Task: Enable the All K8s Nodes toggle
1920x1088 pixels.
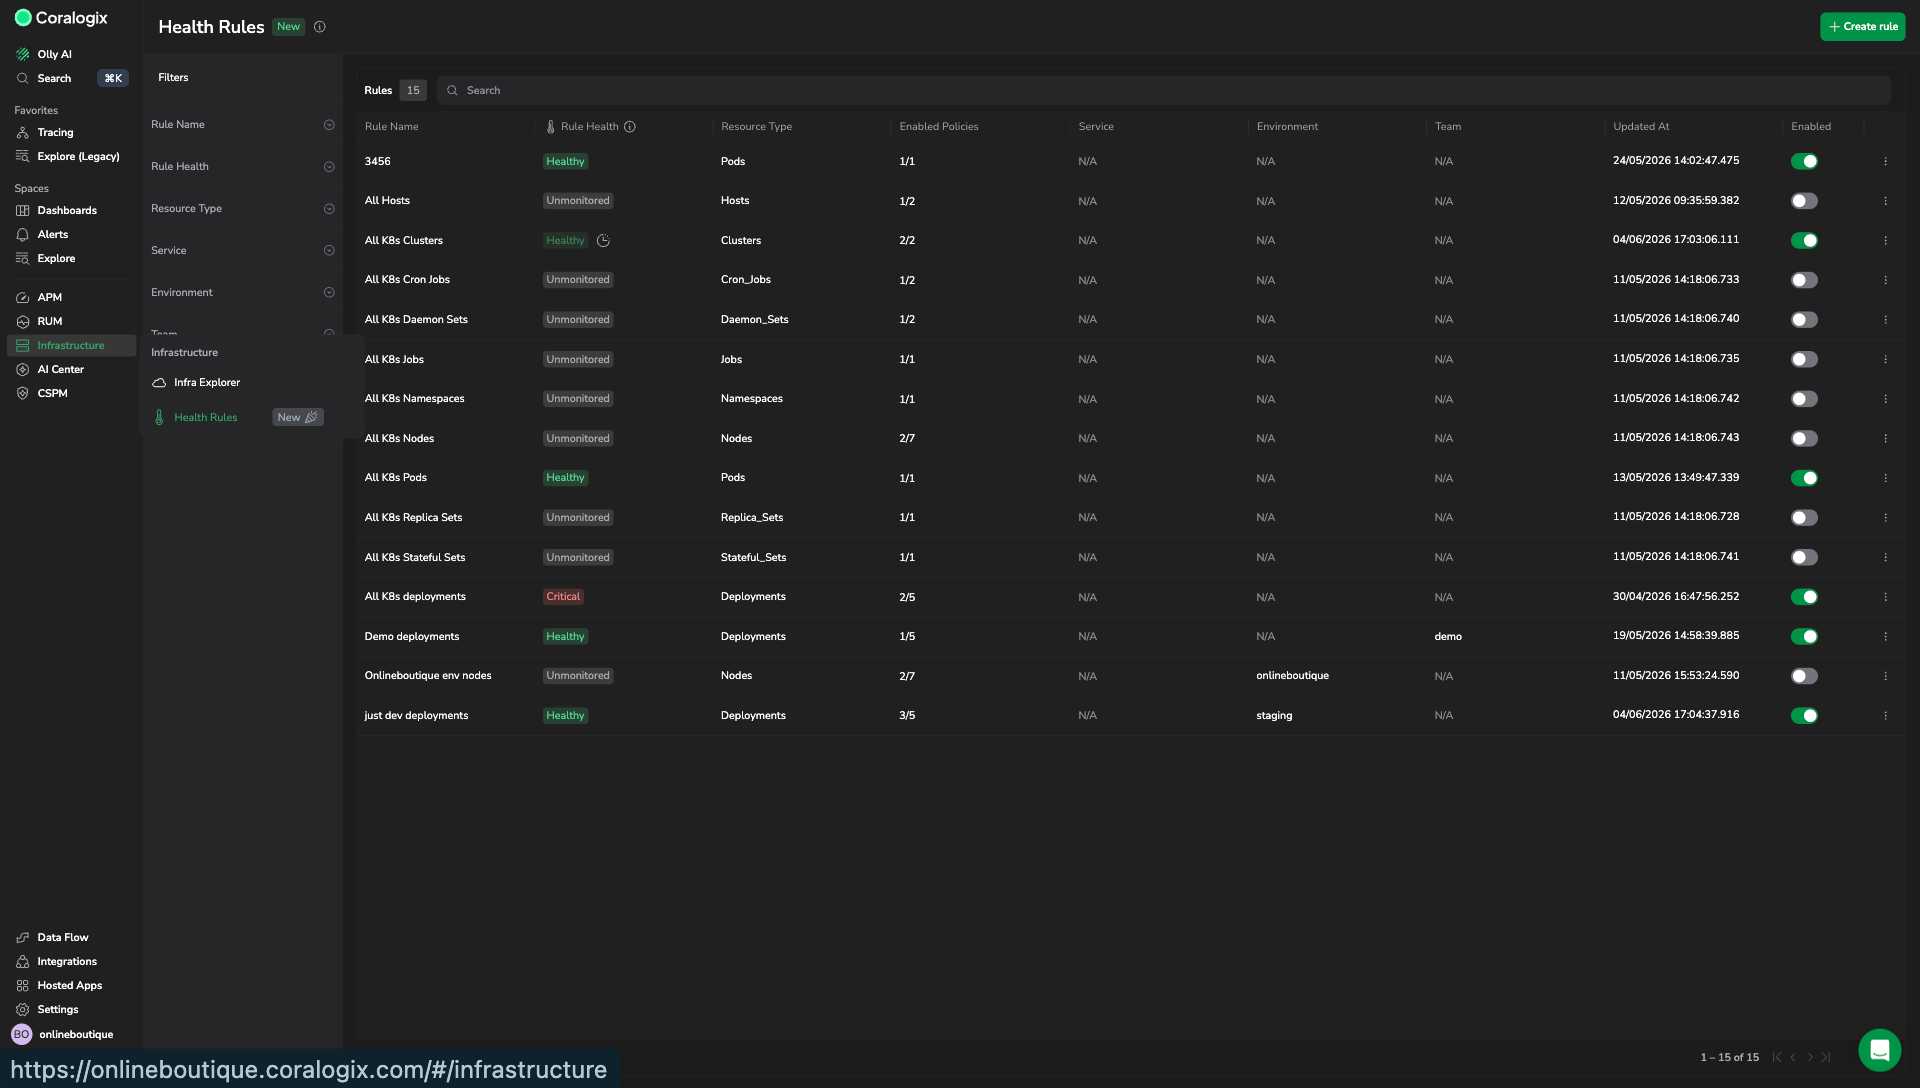Action: pos(1804,438)
